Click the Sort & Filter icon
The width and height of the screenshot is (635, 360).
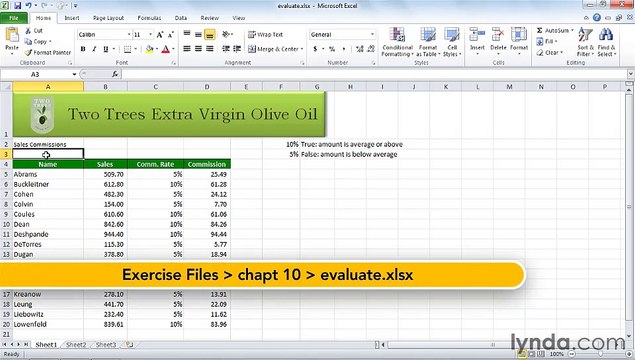585,35
